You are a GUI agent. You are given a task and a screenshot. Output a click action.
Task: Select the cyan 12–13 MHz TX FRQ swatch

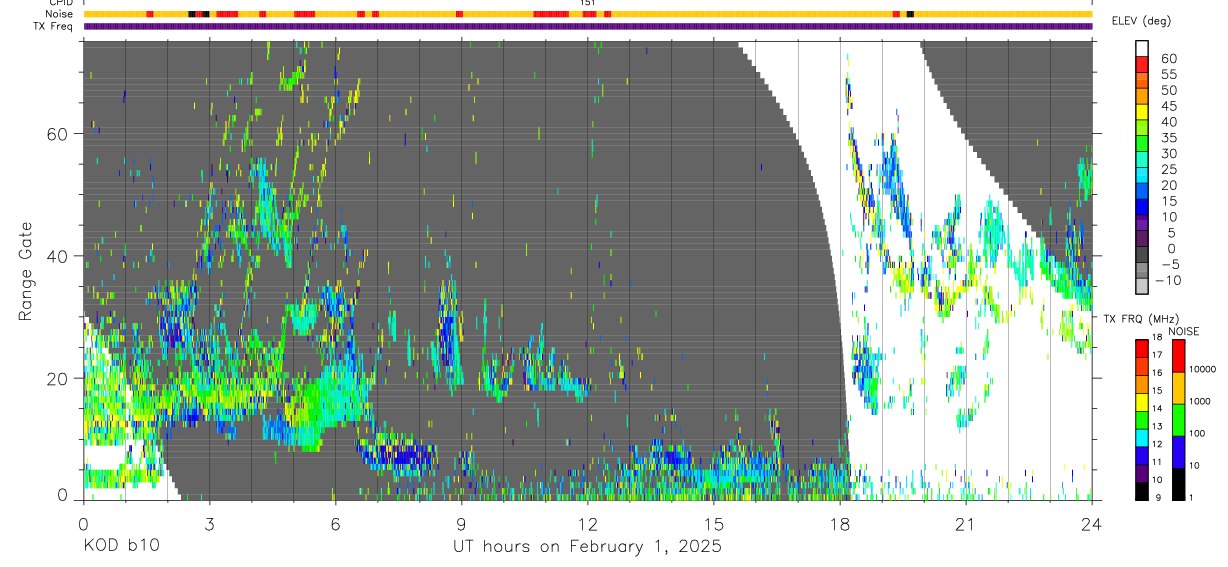click(1142, 438)
